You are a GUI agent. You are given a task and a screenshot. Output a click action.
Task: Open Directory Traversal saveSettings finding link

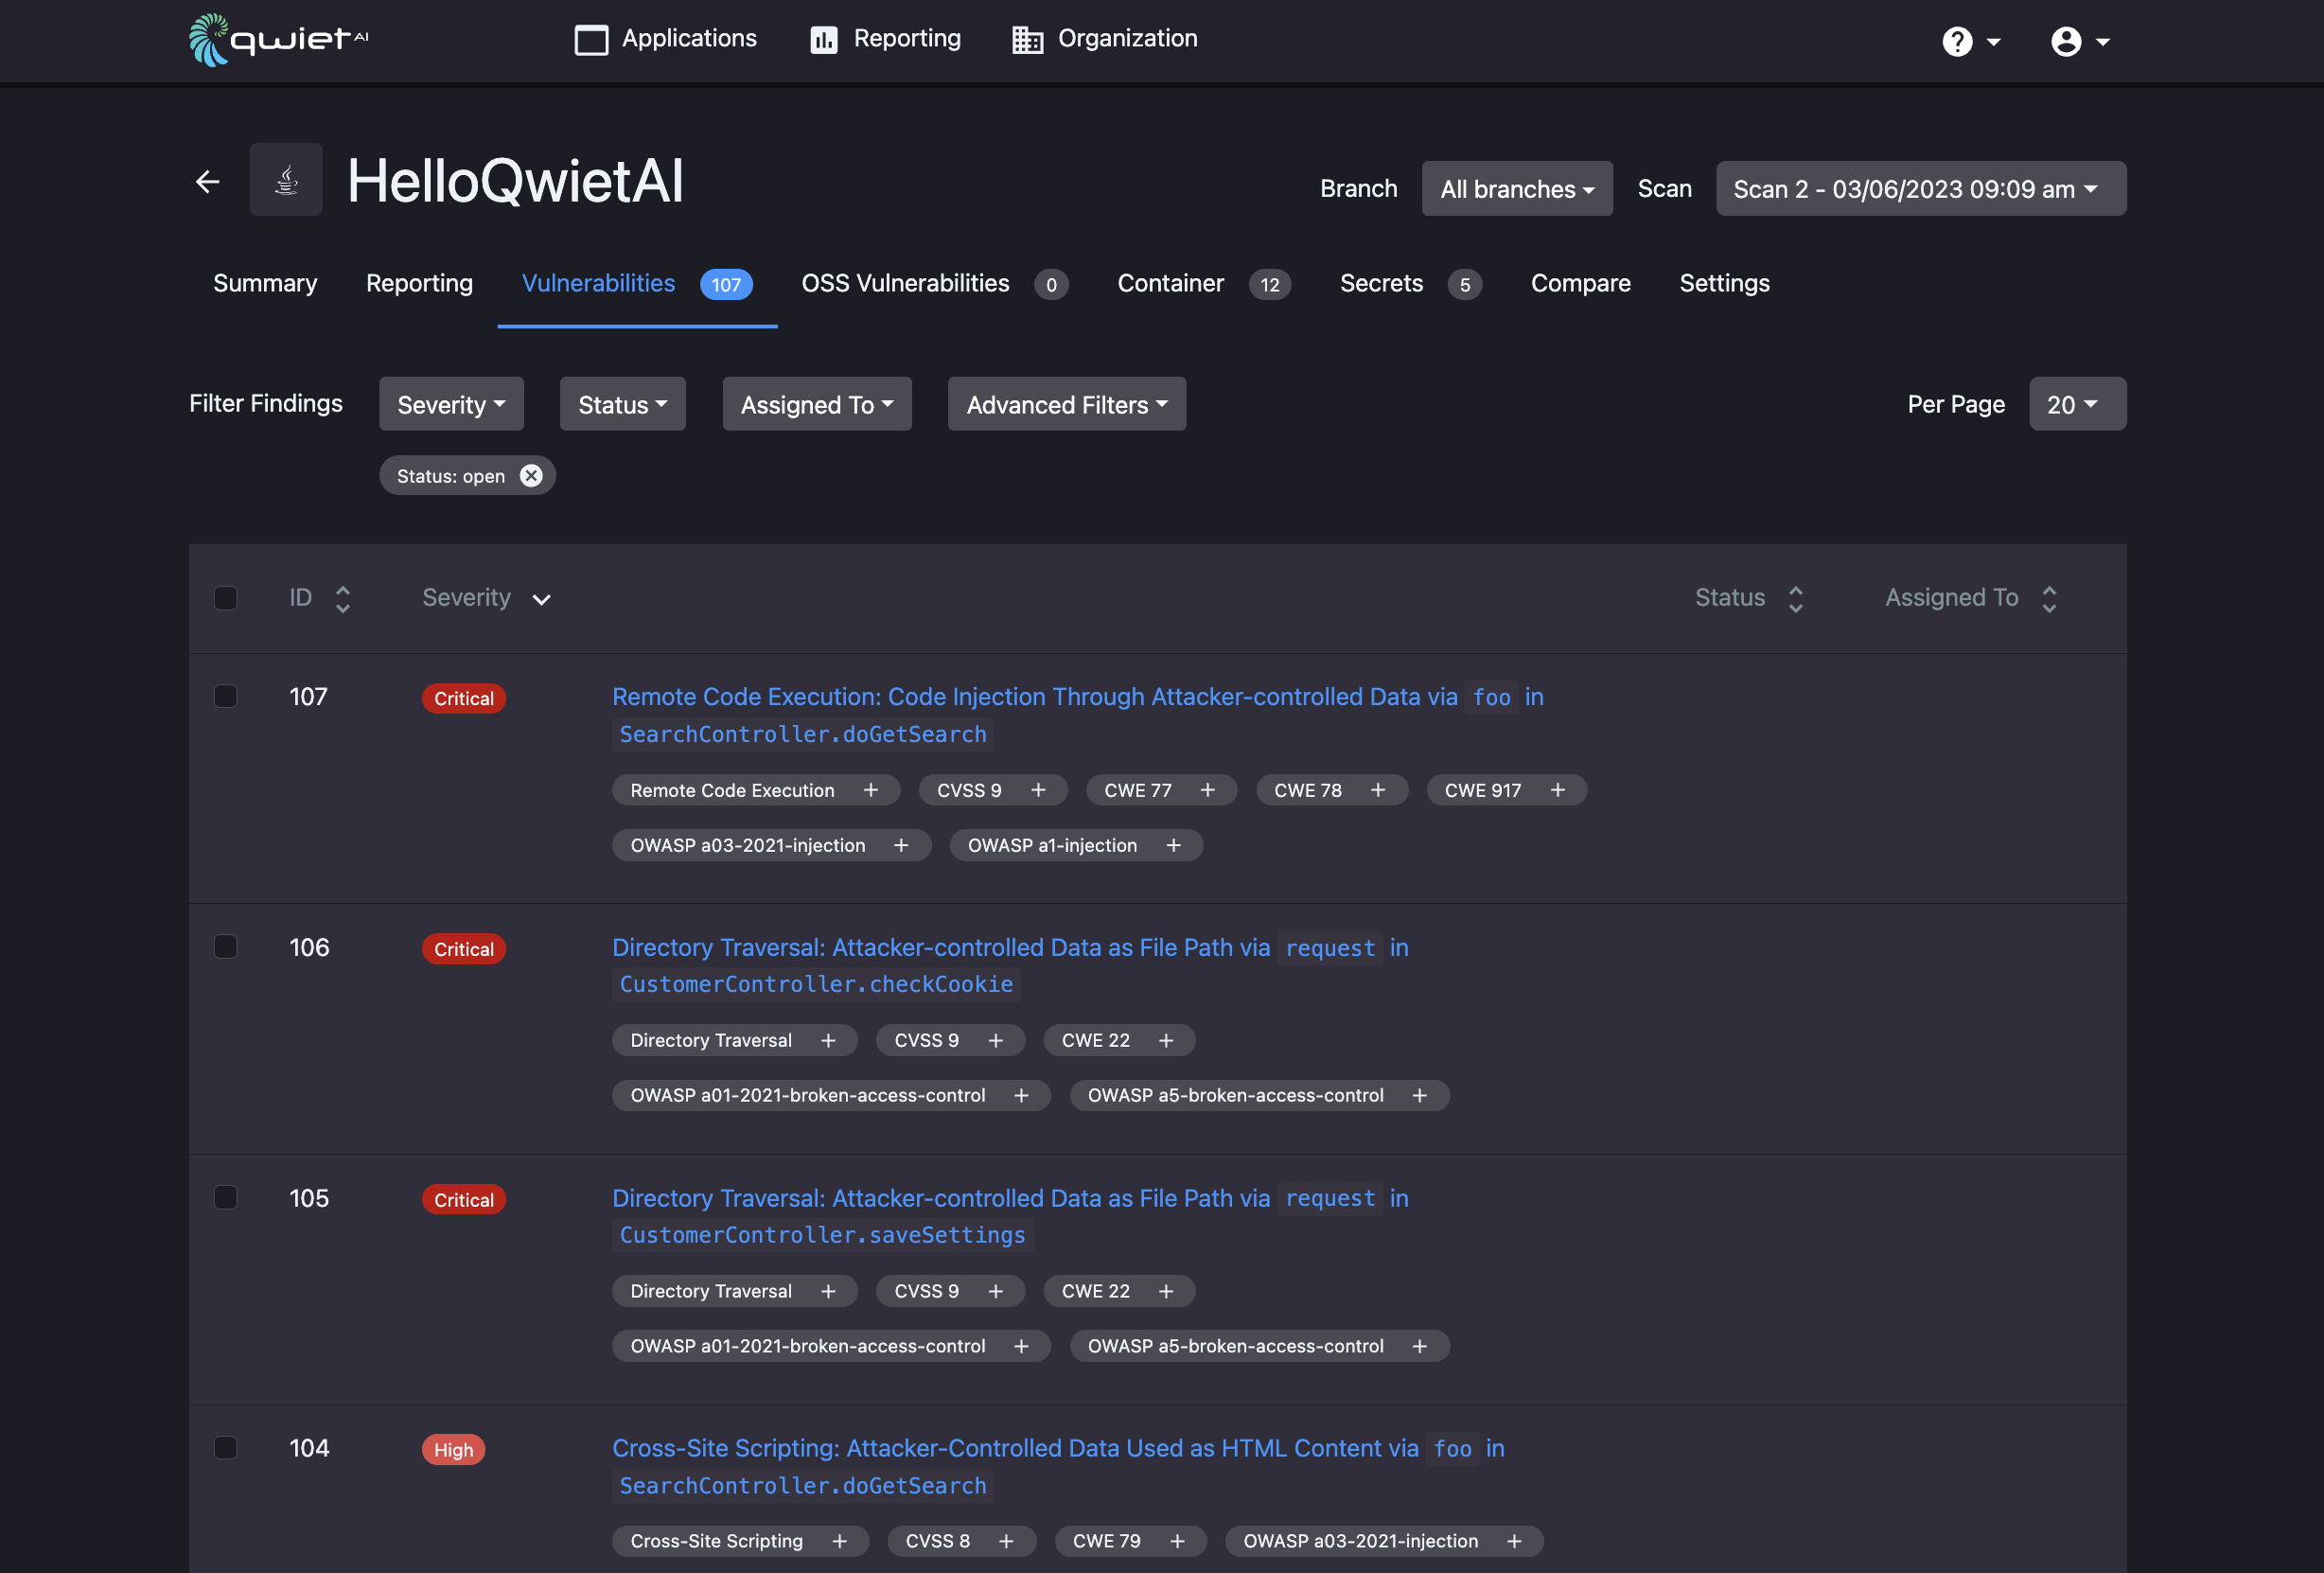tap(1010, 1216)
